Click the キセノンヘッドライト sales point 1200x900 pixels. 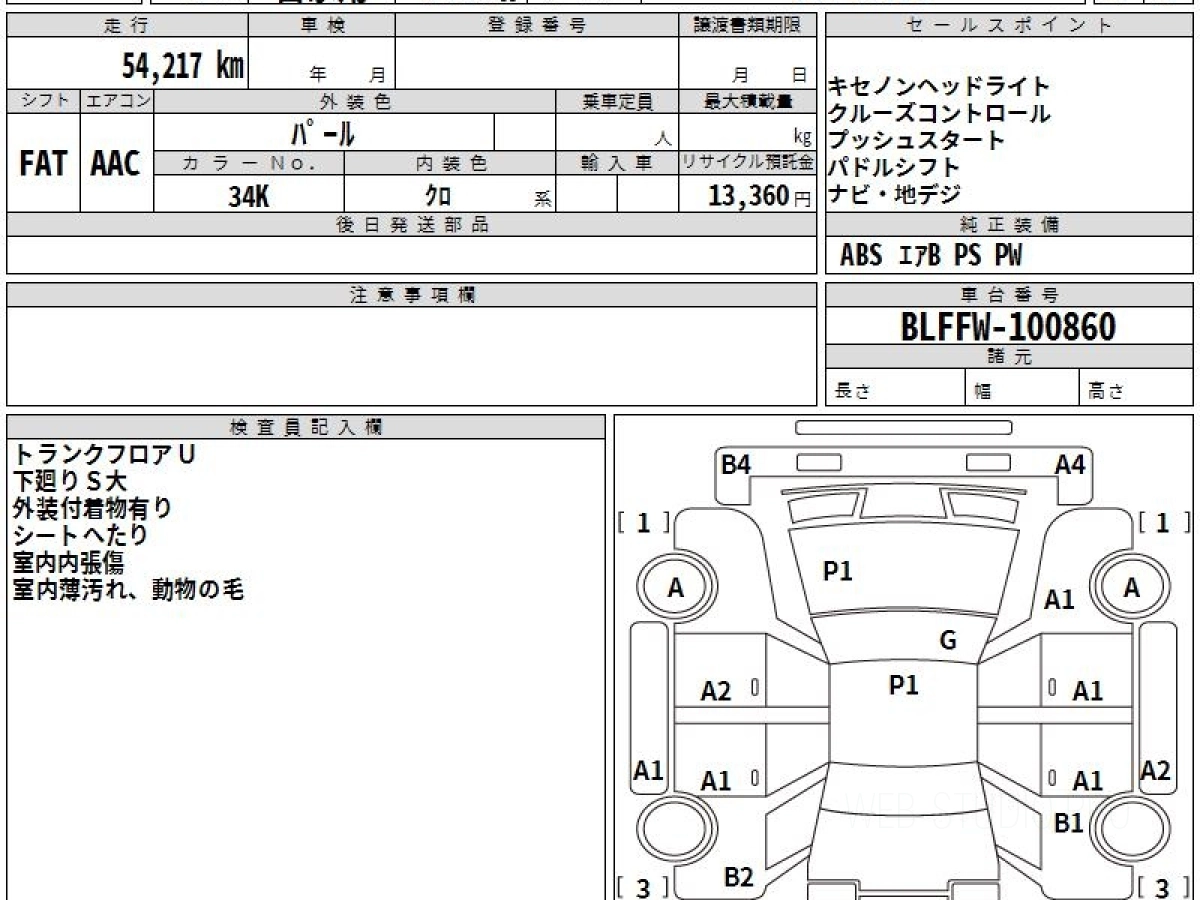point(939,87)
